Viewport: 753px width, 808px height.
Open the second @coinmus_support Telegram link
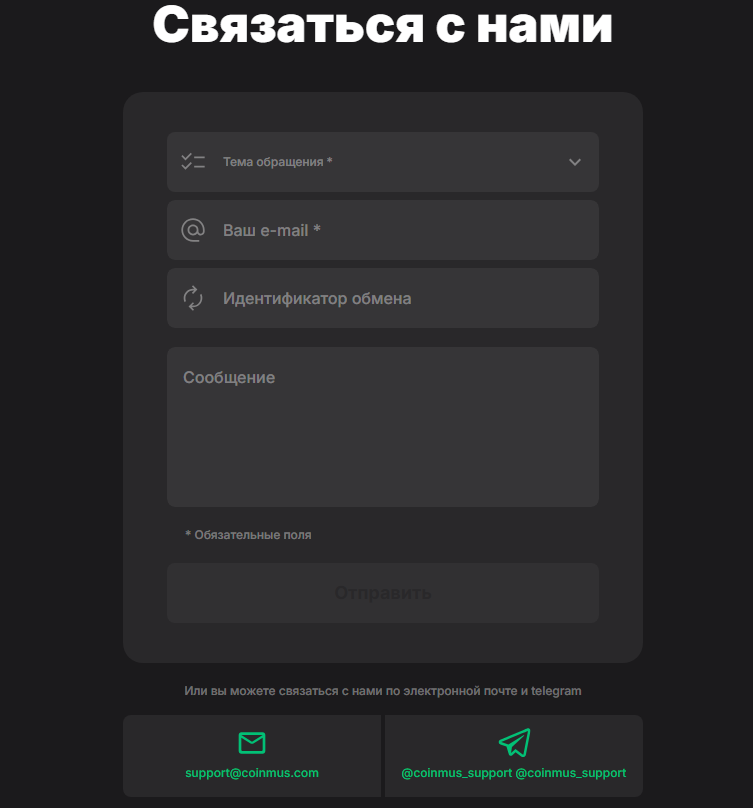coord(571,773)
